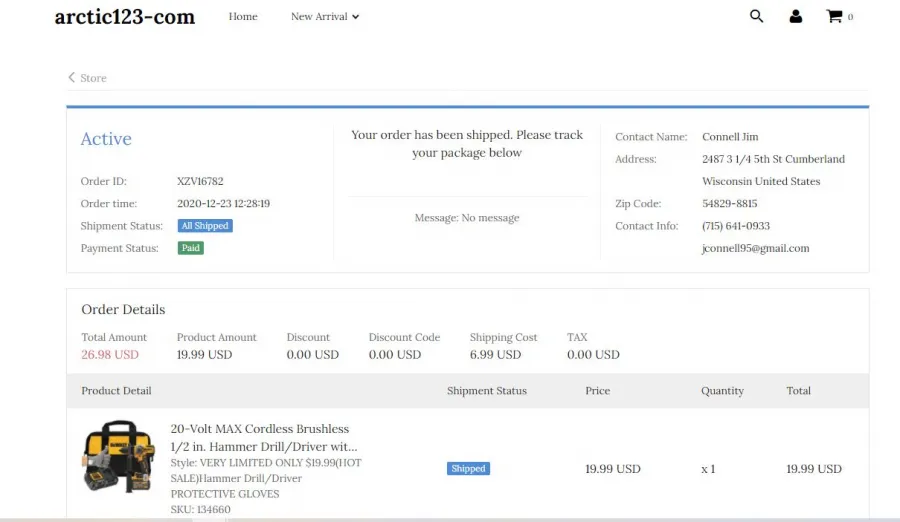
Task: Click the green Paid status badge
Action: point(191,248)
